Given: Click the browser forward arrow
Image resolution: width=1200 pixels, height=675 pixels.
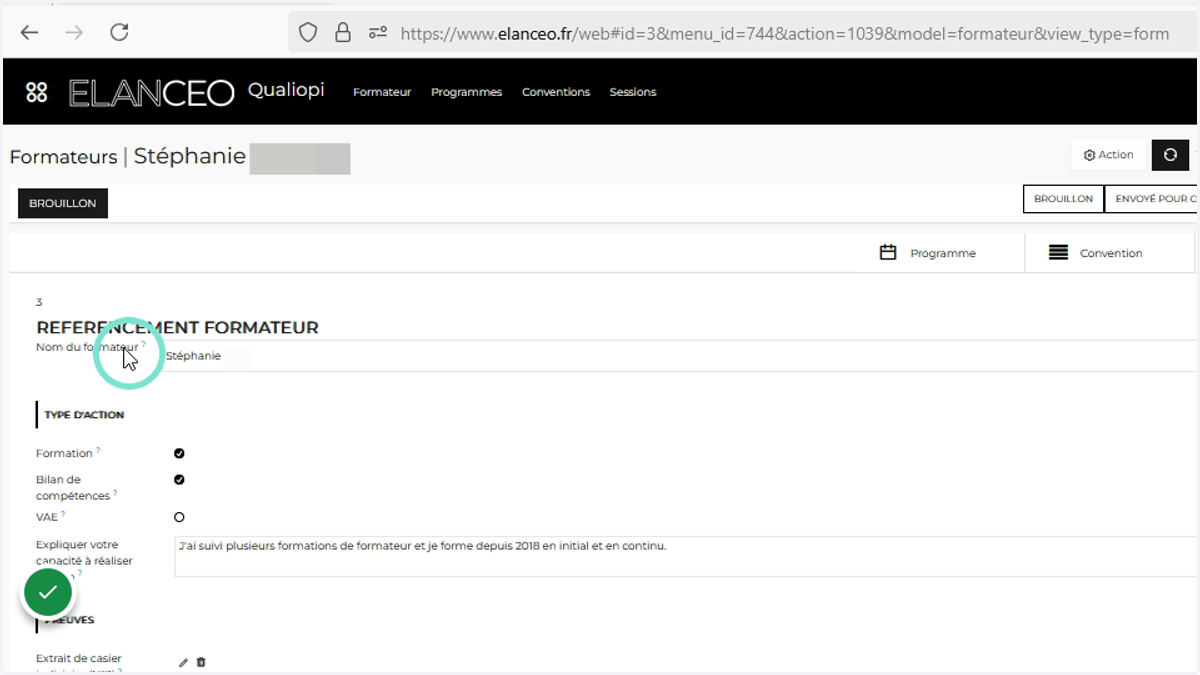Looking at the screenshot, I should pos(74,33).
